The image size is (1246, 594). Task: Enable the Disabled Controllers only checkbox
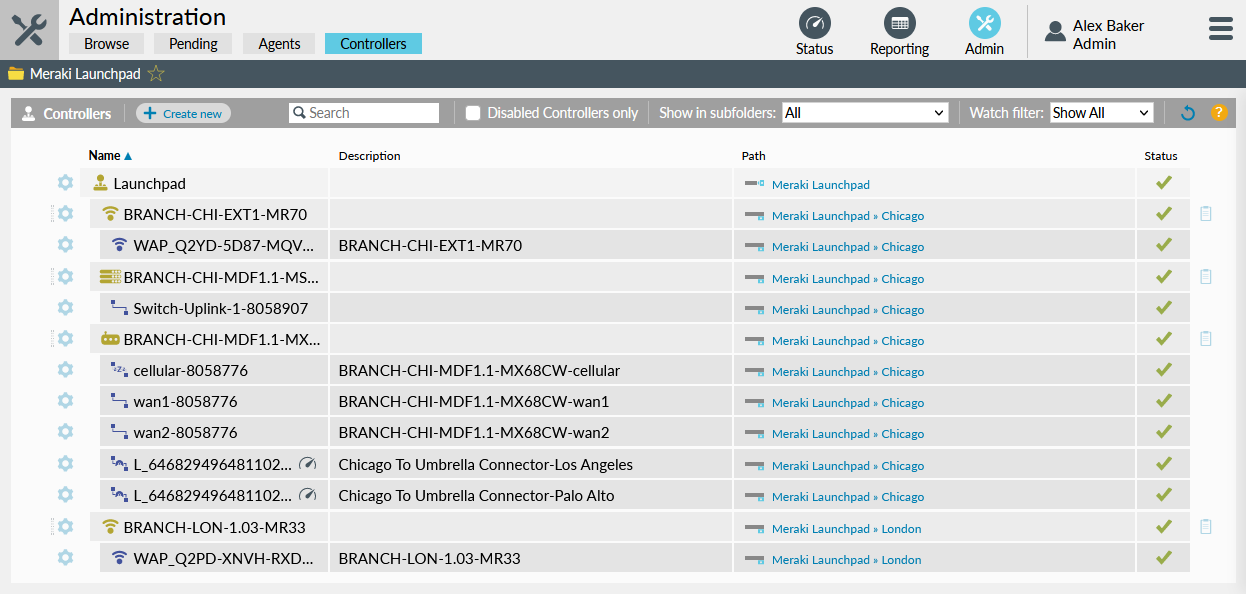tap(472, 112)
